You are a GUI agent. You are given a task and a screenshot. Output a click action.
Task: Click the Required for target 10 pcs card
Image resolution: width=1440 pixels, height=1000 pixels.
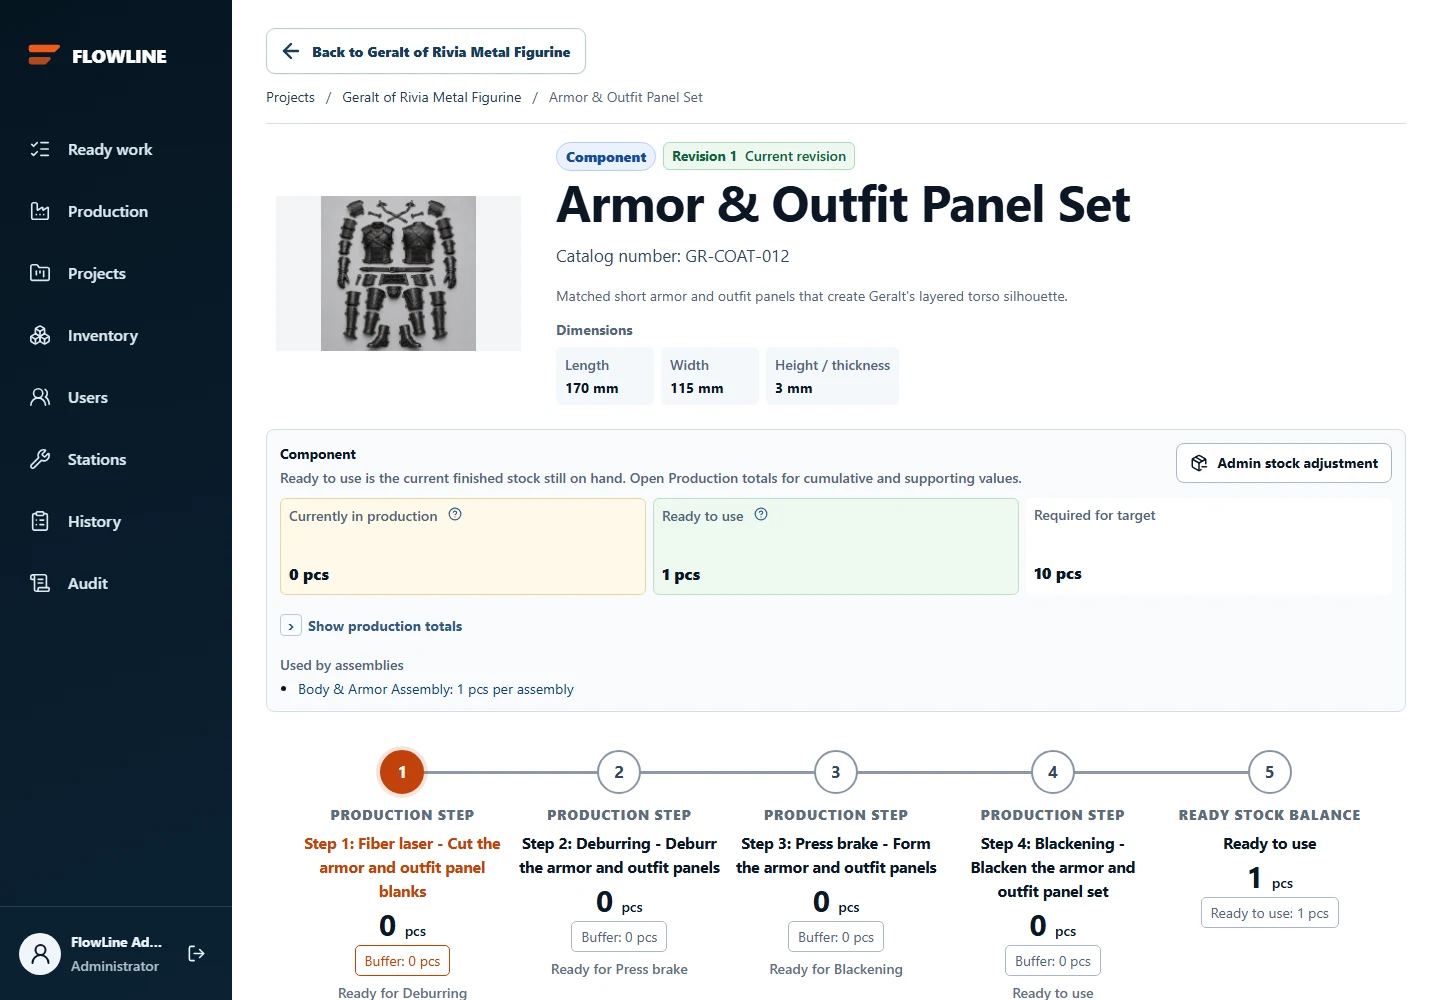point(1208,546)
